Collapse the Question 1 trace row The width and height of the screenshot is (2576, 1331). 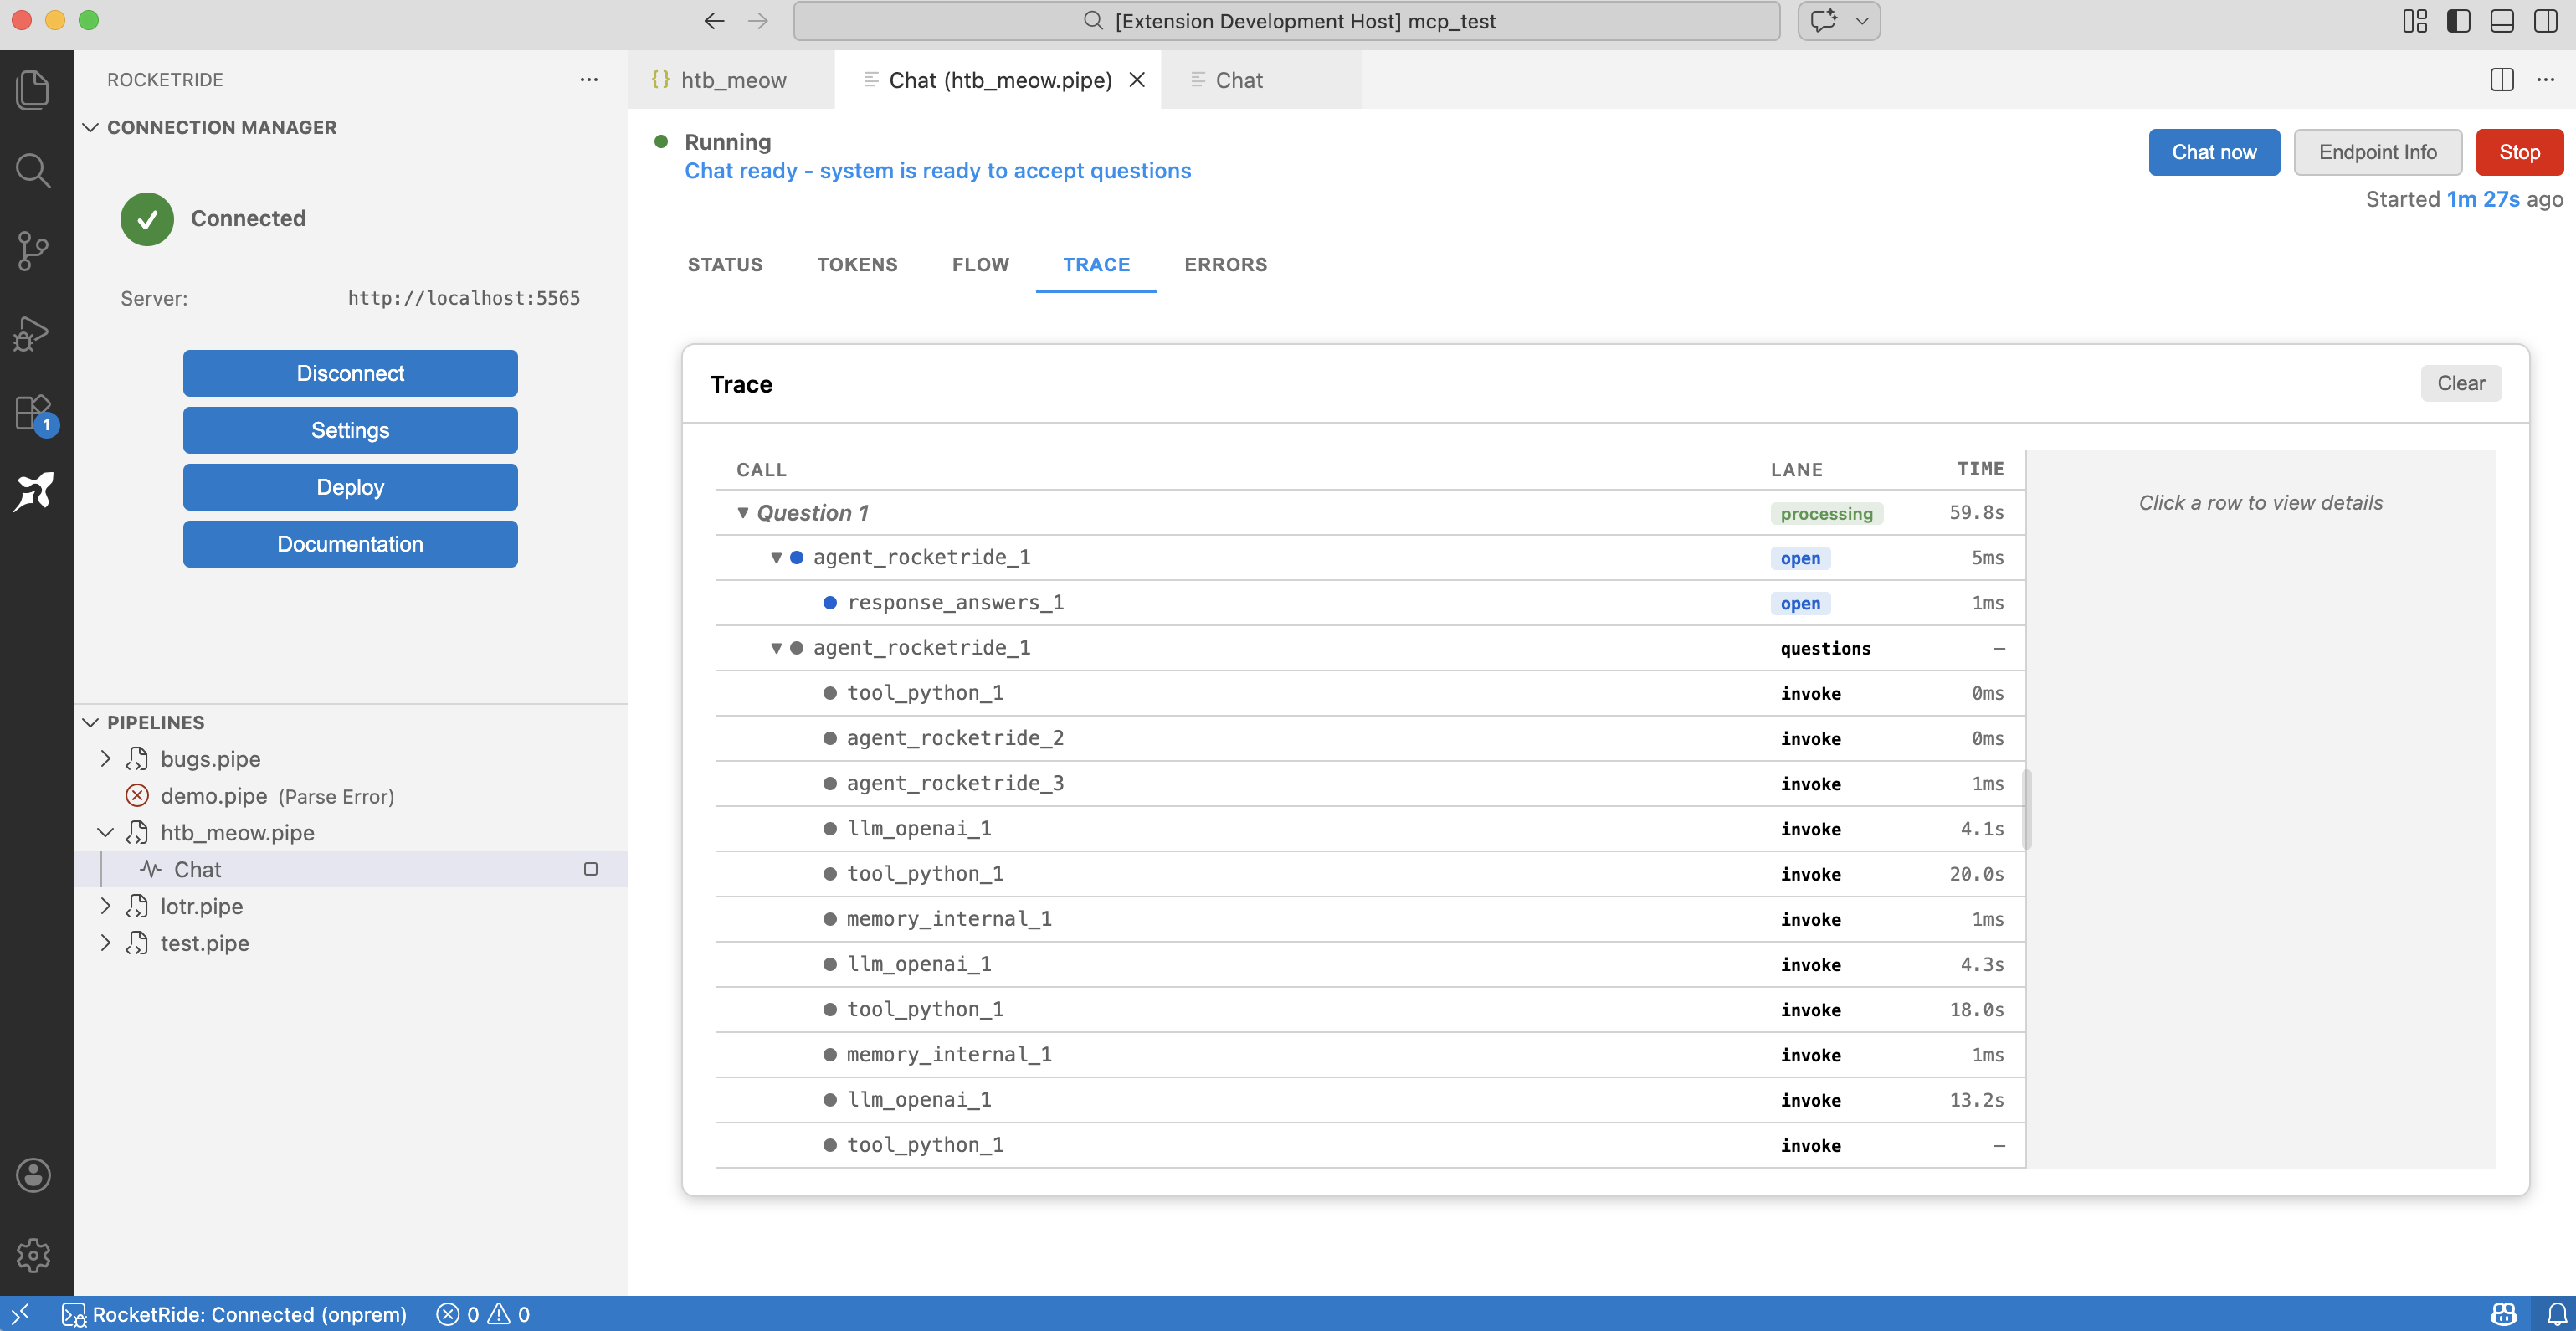pos(743,513)
